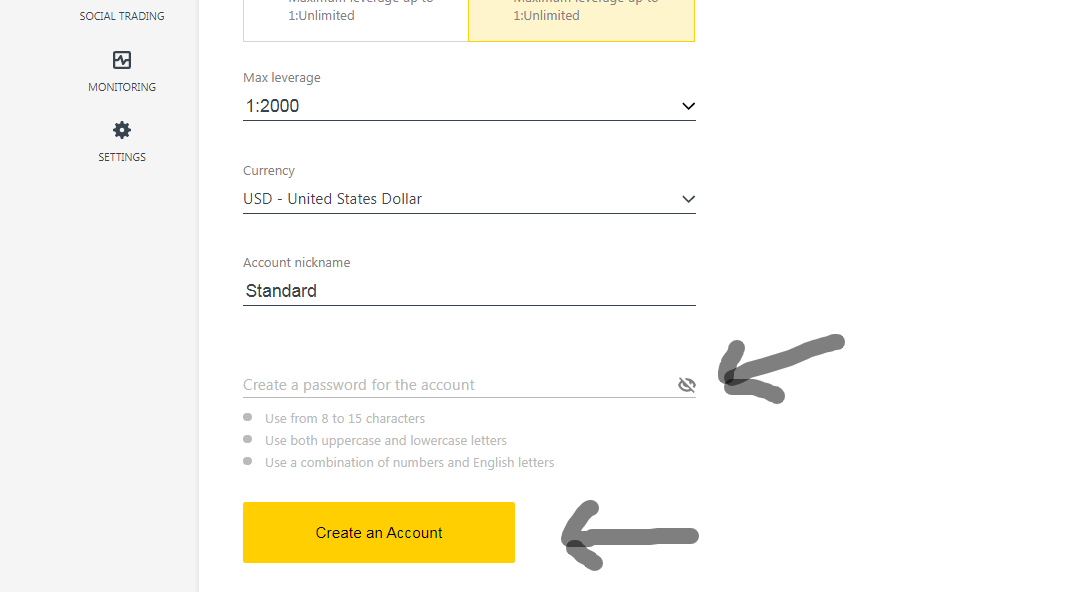Choose the highlighted yellow account type card

click(581, 17)
